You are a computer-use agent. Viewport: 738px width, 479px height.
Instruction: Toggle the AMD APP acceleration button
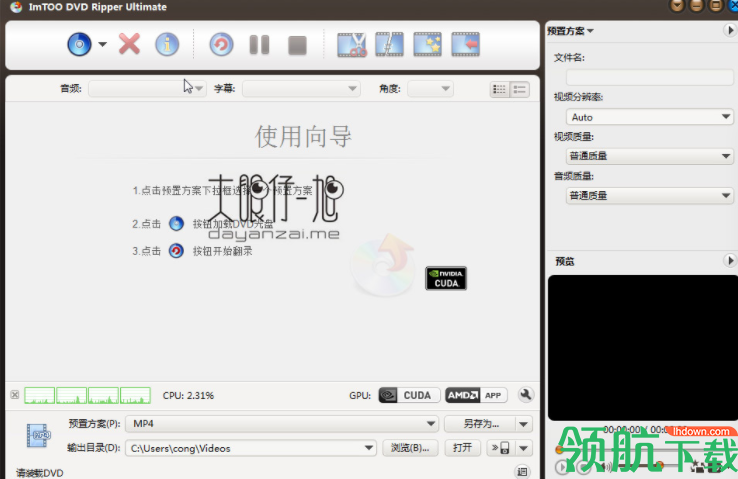coord(476,395)
